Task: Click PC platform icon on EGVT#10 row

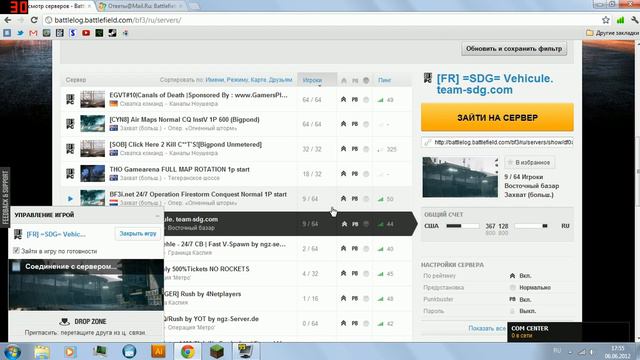Action: pos(70,99)
